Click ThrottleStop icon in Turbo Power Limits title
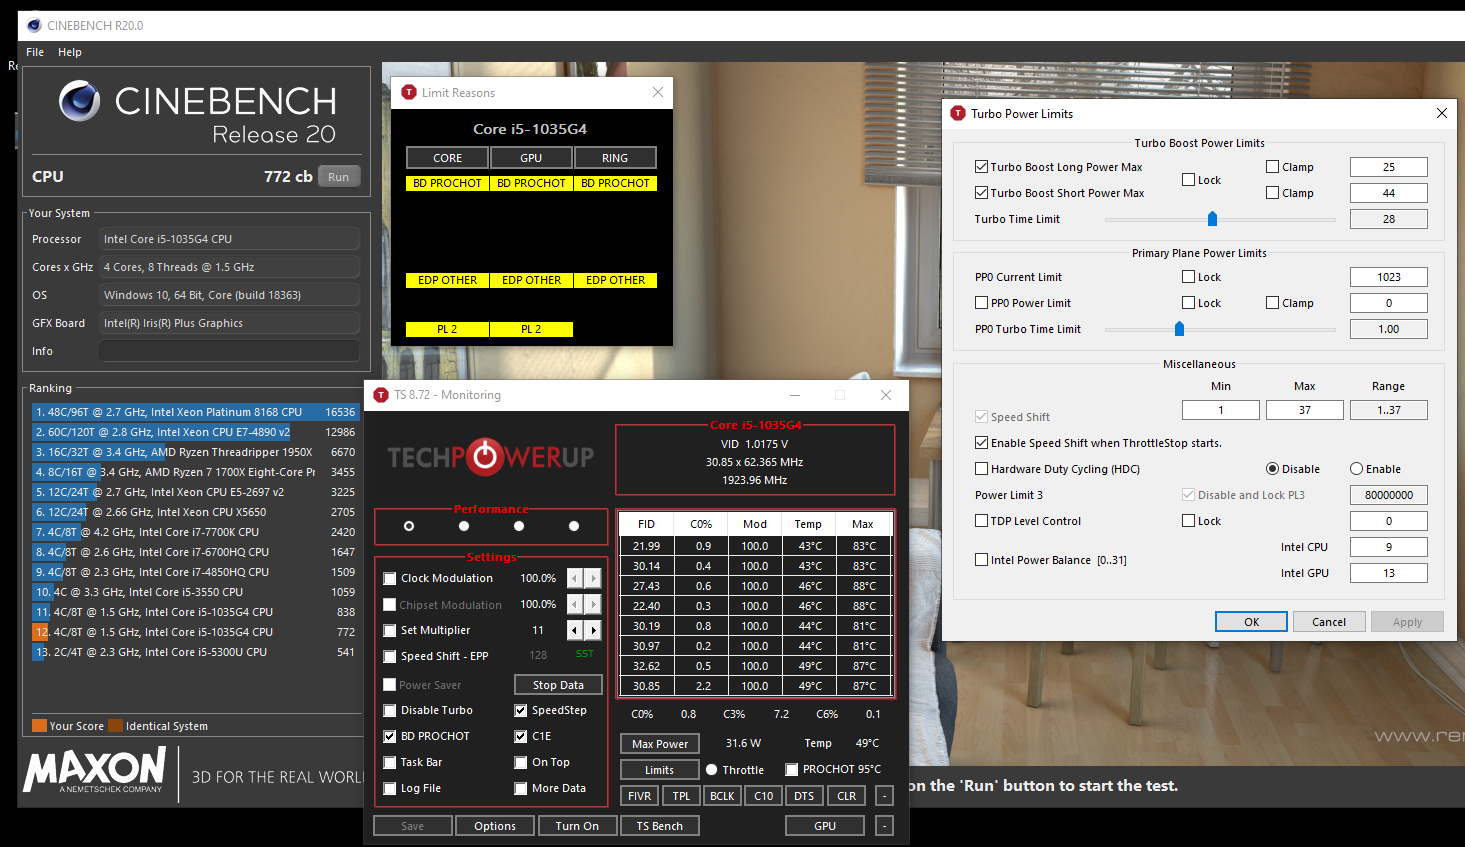This screenshot has height=847, width=1465. coord(958,114)
